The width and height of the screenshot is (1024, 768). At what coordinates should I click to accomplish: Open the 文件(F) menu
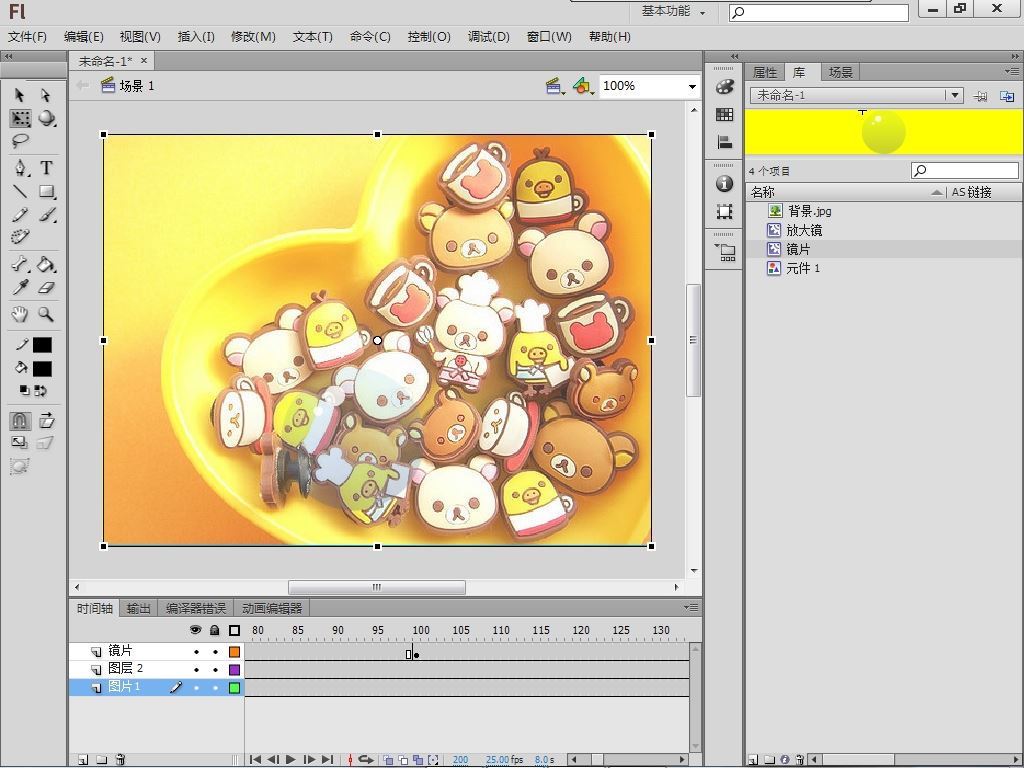click(x=27, y=37)
